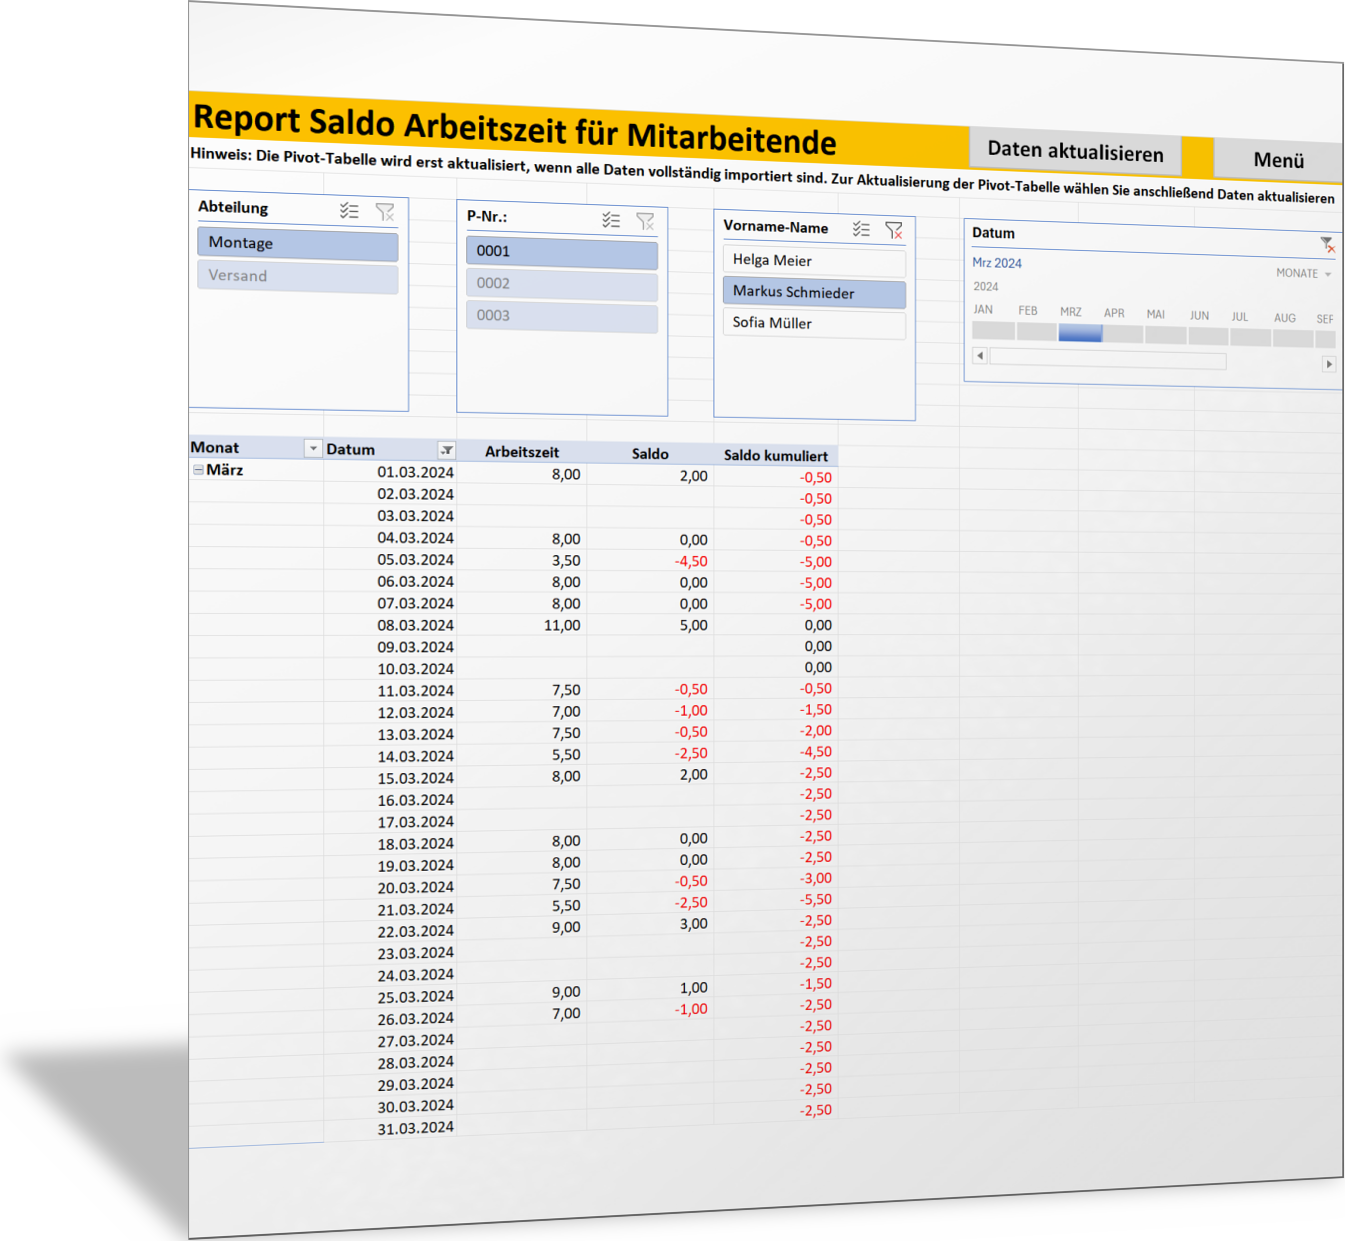
Task: Collapse the März group in the pivot table
Action: click(198, 470)
